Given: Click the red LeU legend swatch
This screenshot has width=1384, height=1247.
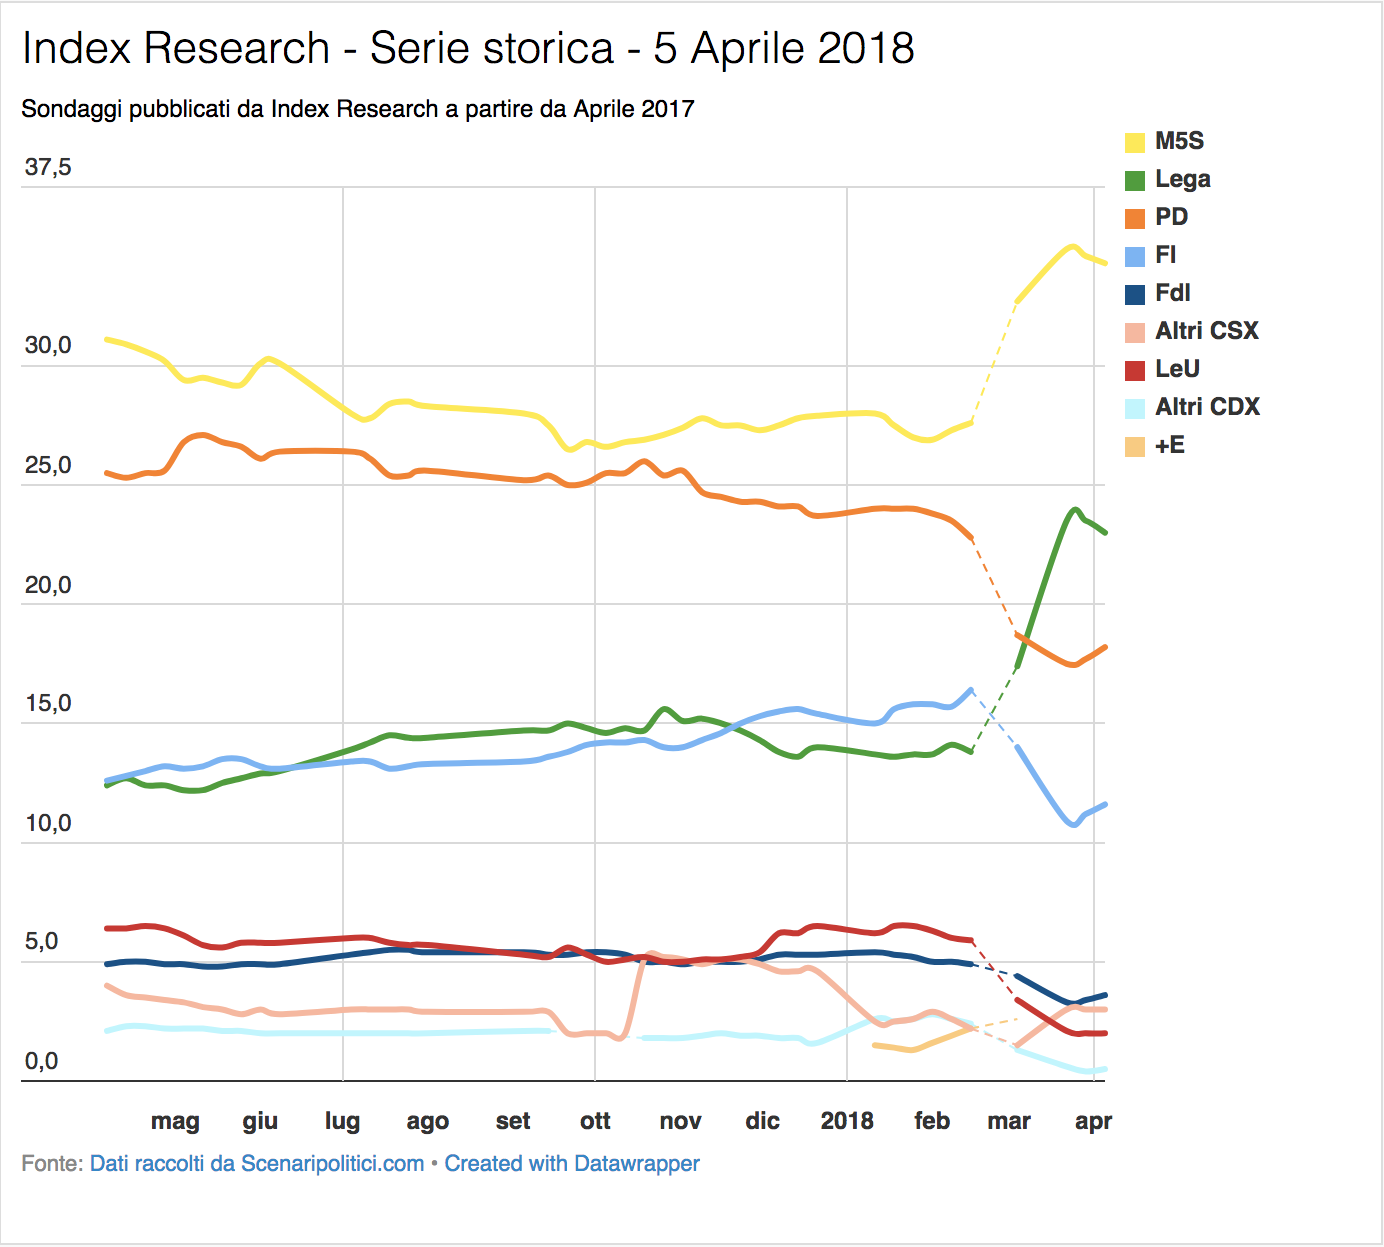Looking at the screenshot, I should pyautogui.click(x=1135, y=370).
